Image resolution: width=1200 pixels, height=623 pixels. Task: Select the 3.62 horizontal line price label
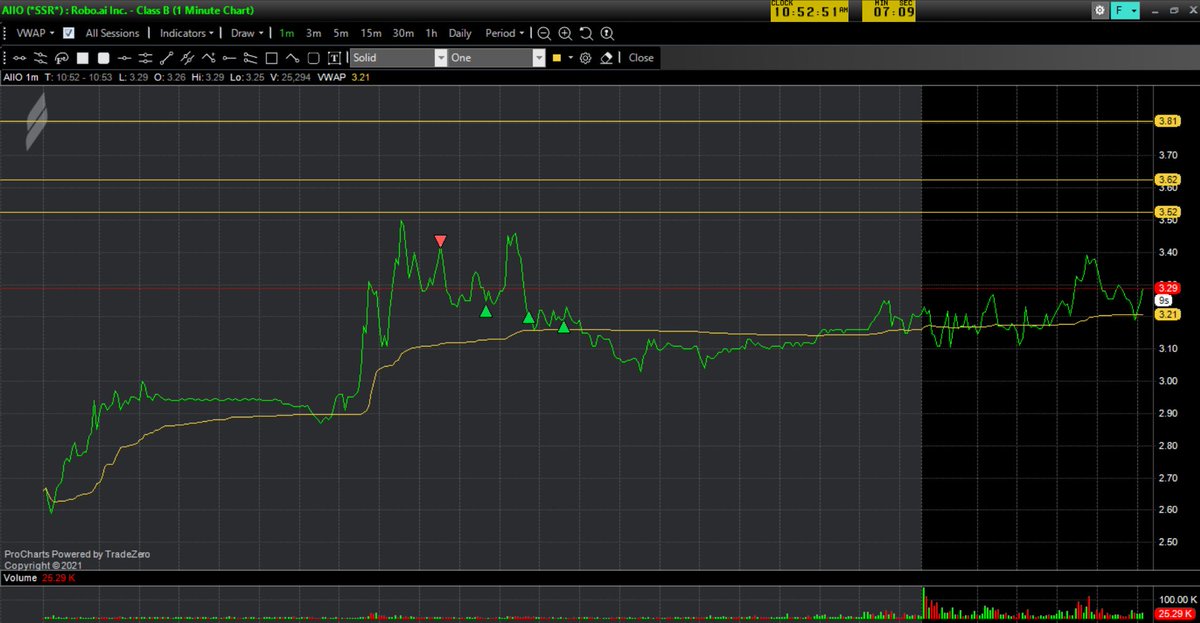[1167, 180]
